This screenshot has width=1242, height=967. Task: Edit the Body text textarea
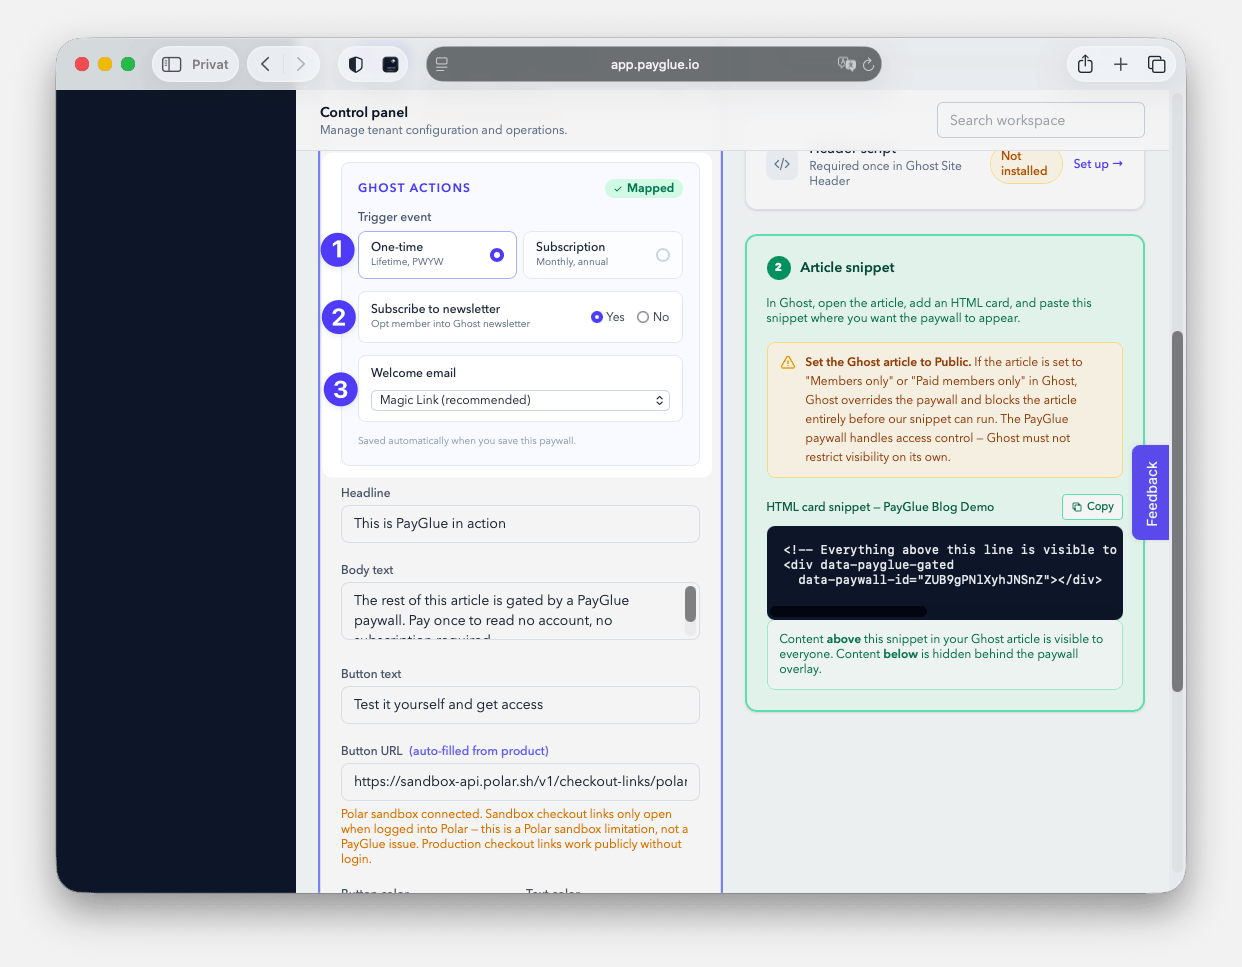[520, 611]
